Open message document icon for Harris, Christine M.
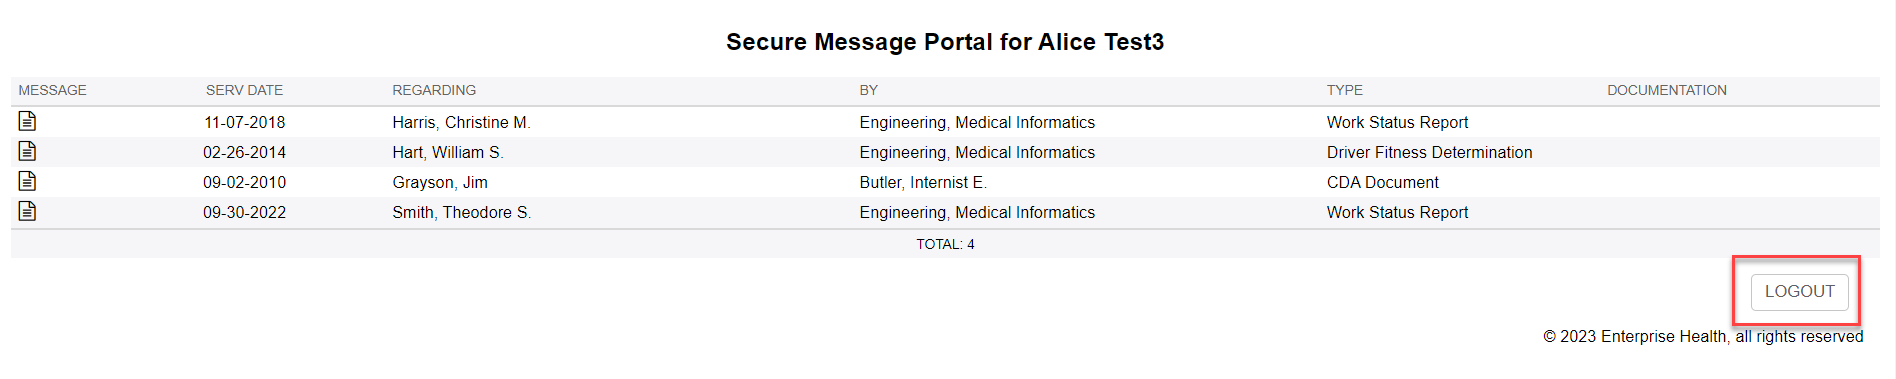The height and width of the screenshot is (379, 1896). tap(27, 121)
